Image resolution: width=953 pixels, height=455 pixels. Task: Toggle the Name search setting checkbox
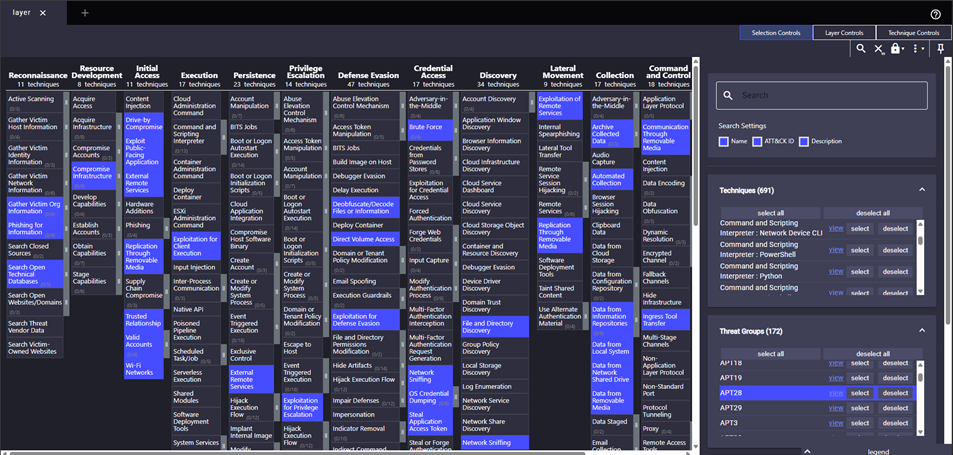click(x=723, y=141)
